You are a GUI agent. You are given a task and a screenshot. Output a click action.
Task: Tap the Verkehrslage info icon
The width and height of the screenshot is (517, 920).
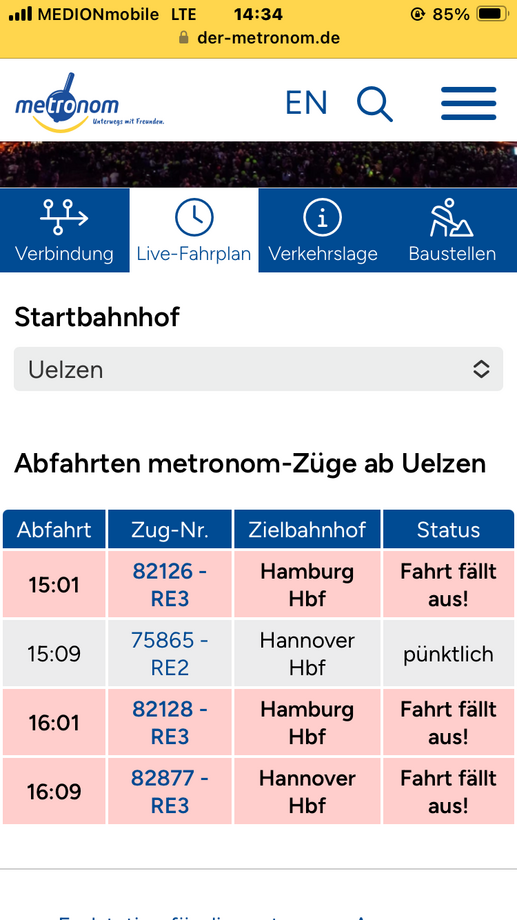point(323,217)
